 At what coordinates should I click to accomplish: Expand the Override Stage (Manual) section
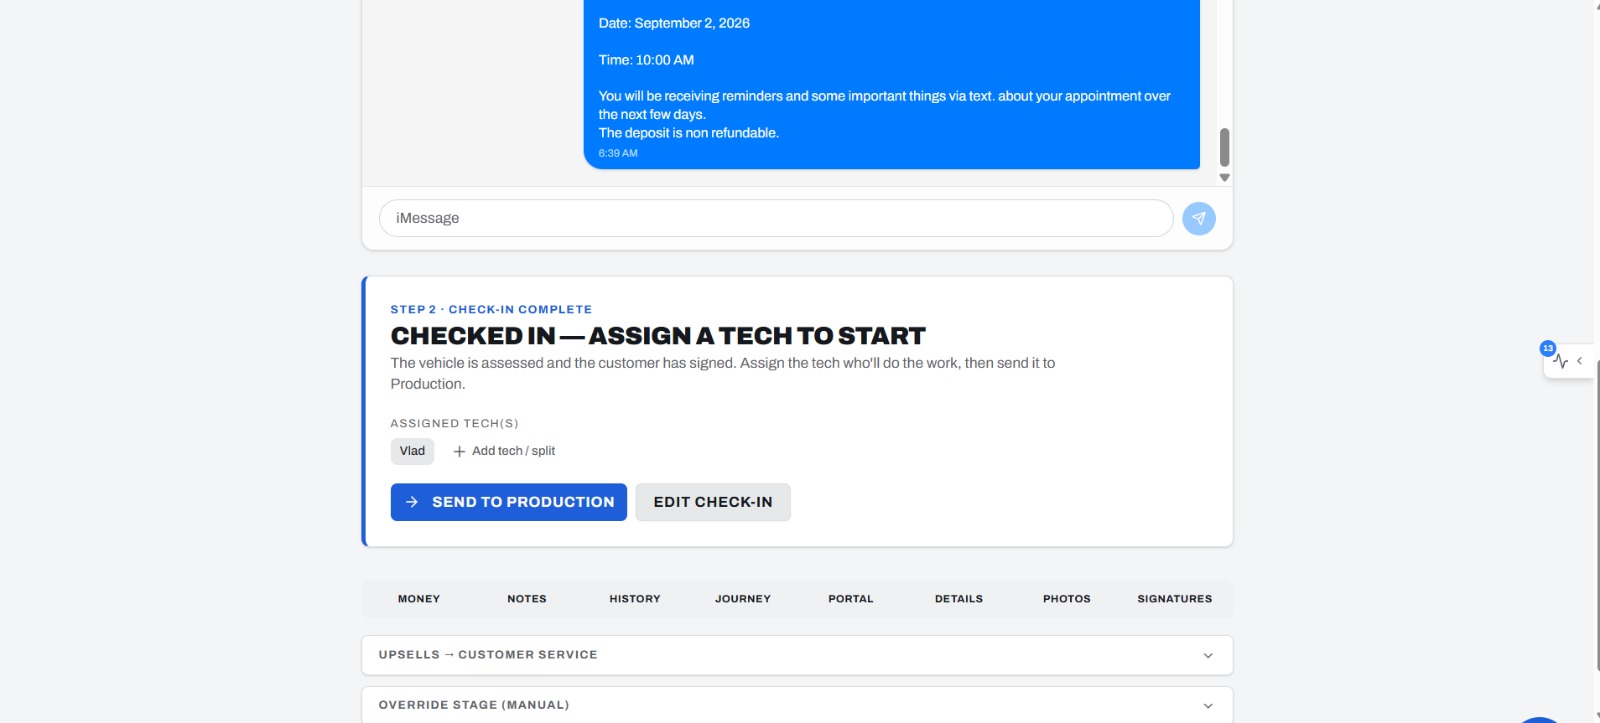797,705
